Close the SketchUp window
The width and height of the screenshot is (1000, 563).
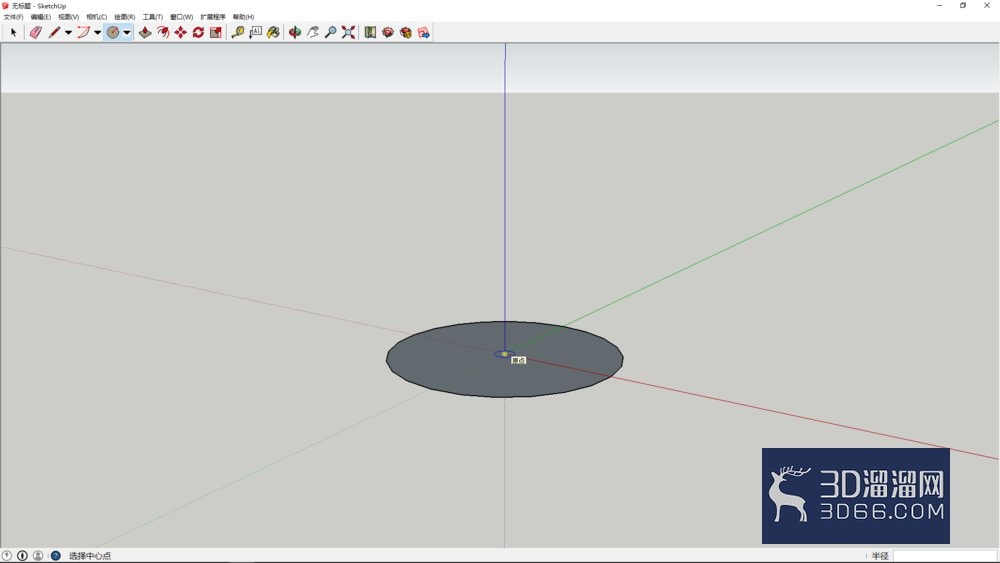[x=987, y=5]
